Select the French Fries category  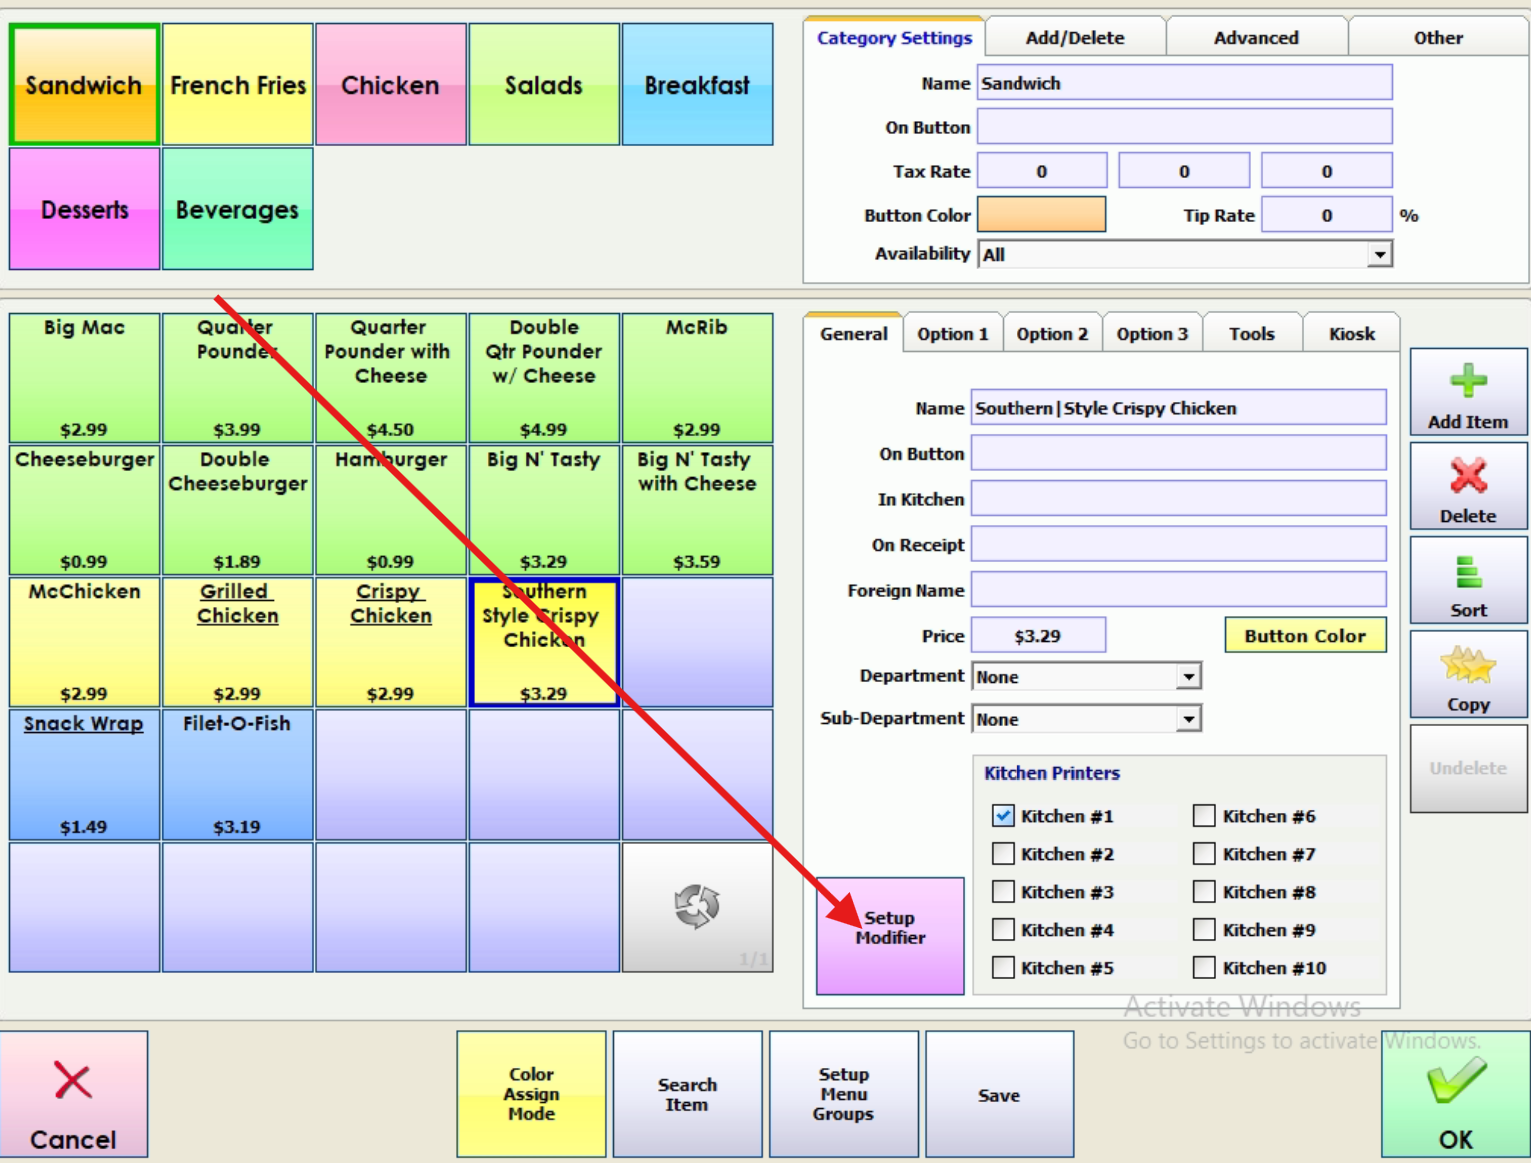(x=238, y=85)
